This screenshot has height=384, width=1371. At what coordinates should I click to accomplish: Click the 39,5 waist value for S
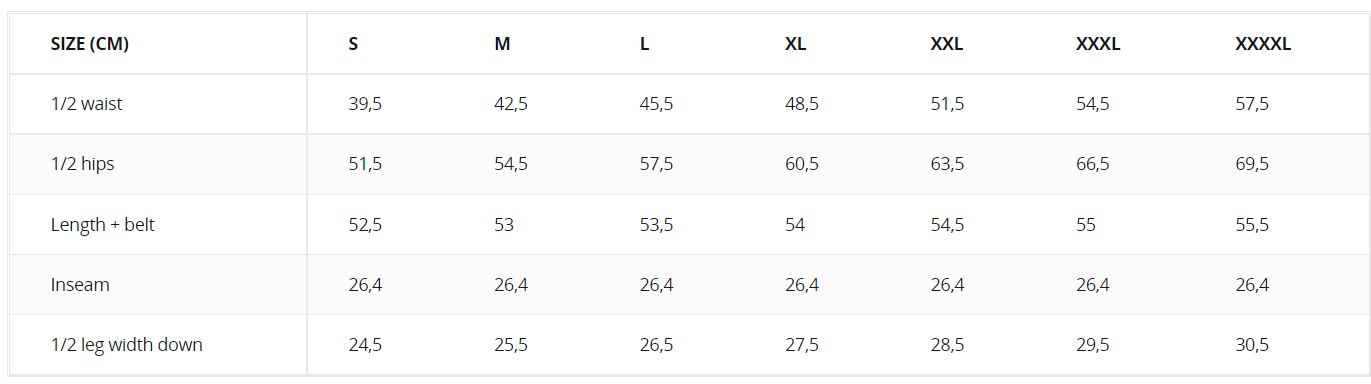[366, 104]
